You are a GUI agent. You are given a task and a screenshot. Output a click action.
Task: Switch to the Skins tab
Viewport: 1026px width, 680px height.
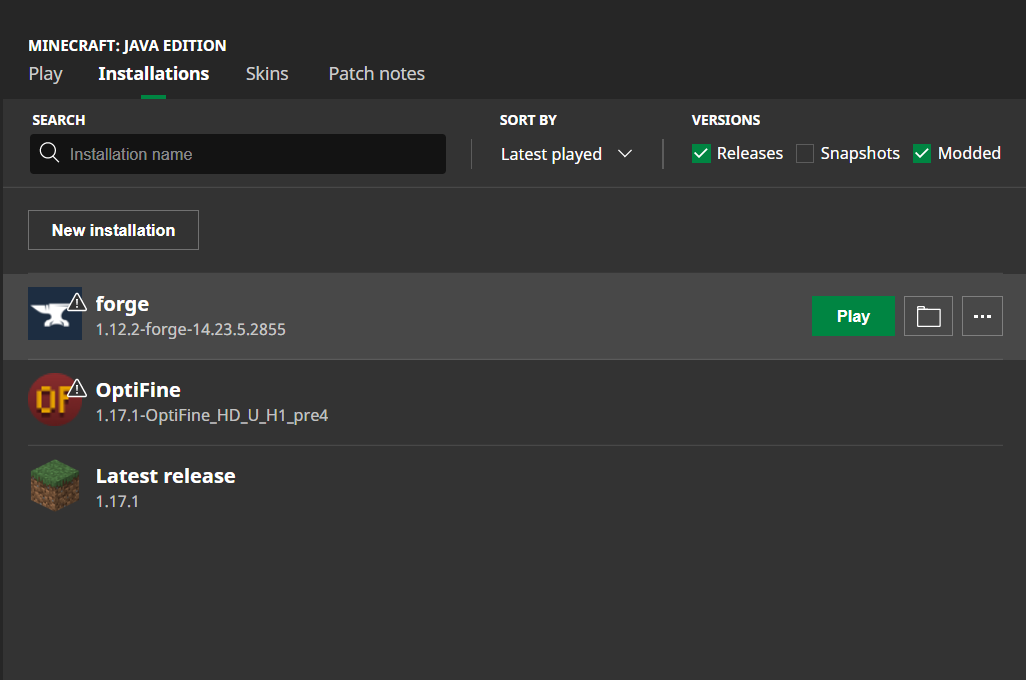click(x=266, y=73)
